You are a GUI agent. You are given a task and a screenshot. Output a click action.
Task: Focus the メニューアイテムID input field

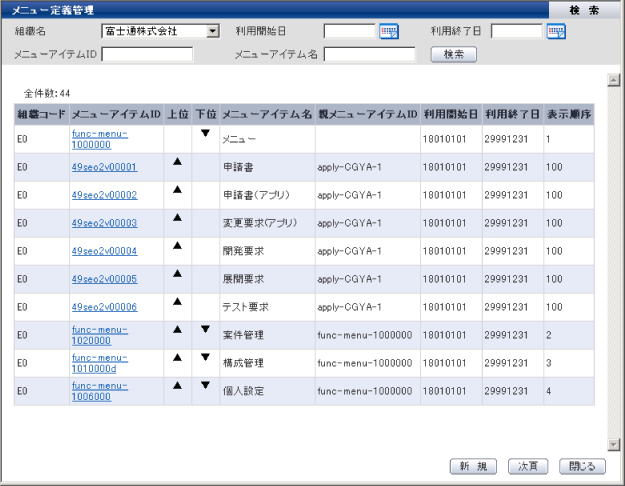click(x=147, y=55)
